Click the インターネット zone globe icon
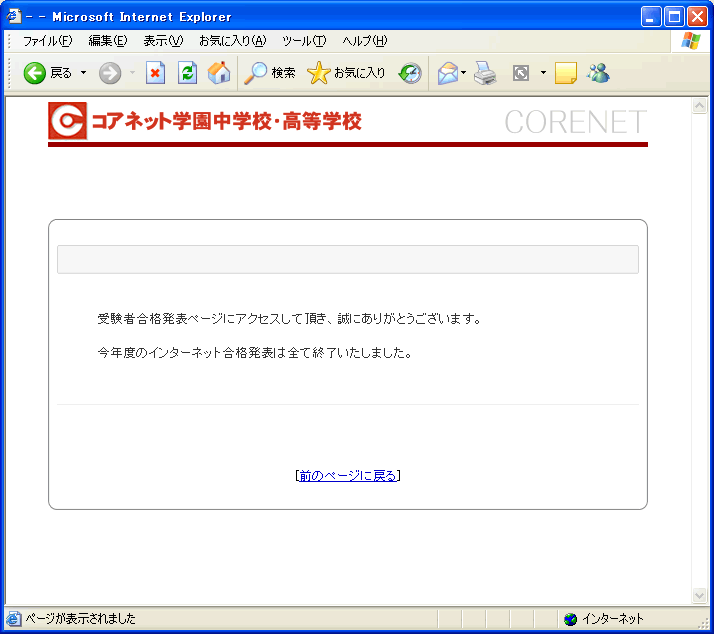The width and height of the screenshot is (714, 634). click(570, 619)
